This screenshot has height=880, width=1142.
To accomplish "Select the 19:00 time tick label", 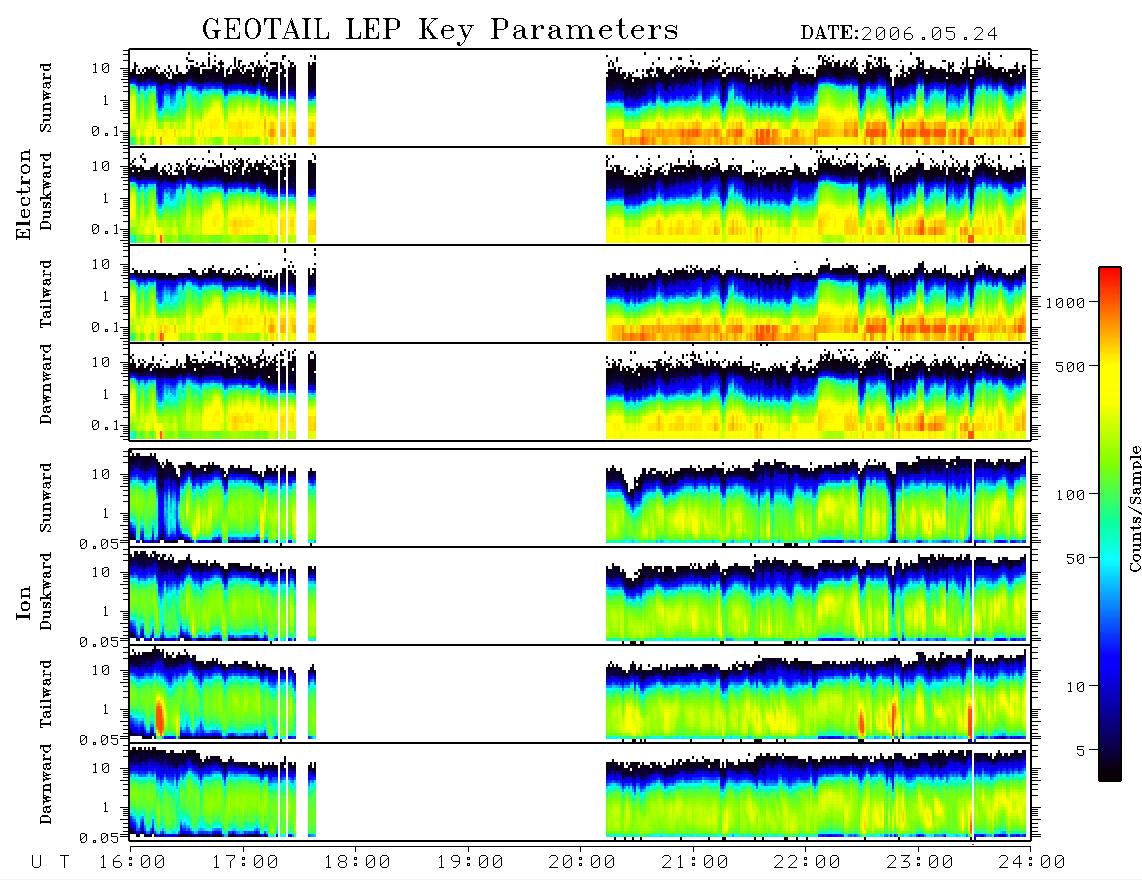I will point(470,863).
